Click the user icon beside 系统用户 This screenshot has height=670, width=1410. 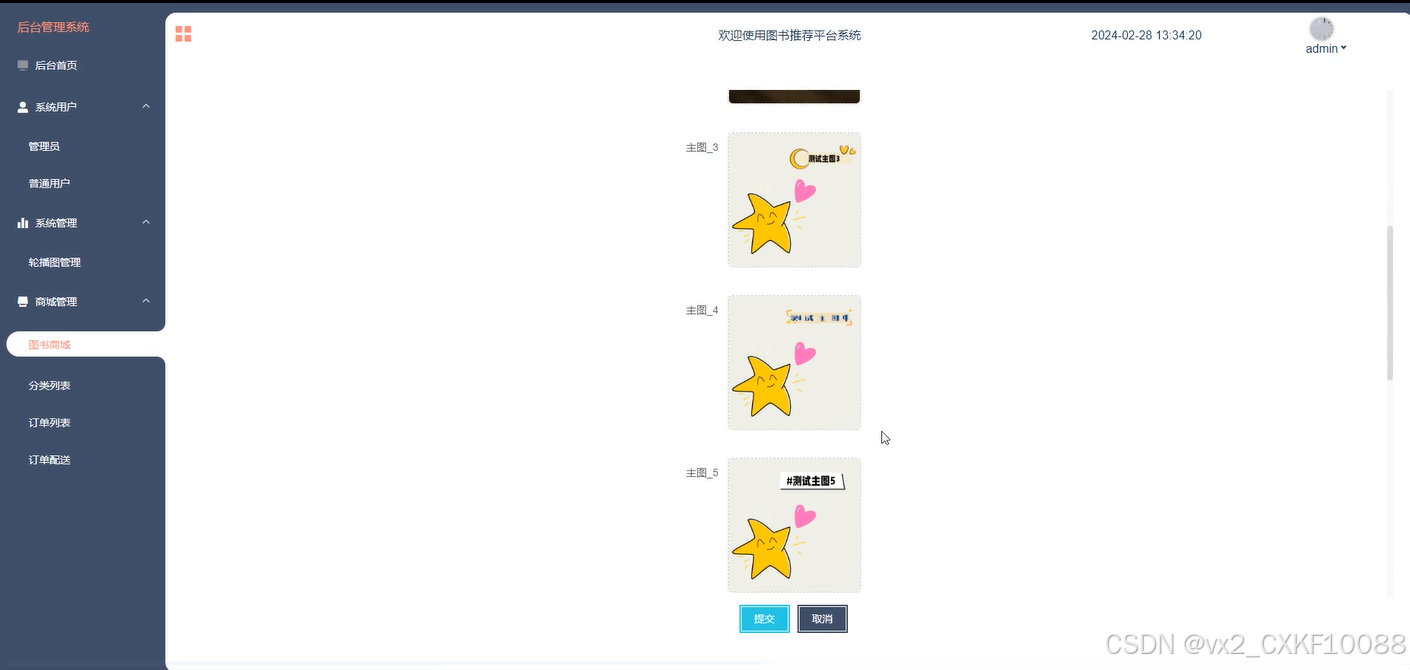[23, 107]
